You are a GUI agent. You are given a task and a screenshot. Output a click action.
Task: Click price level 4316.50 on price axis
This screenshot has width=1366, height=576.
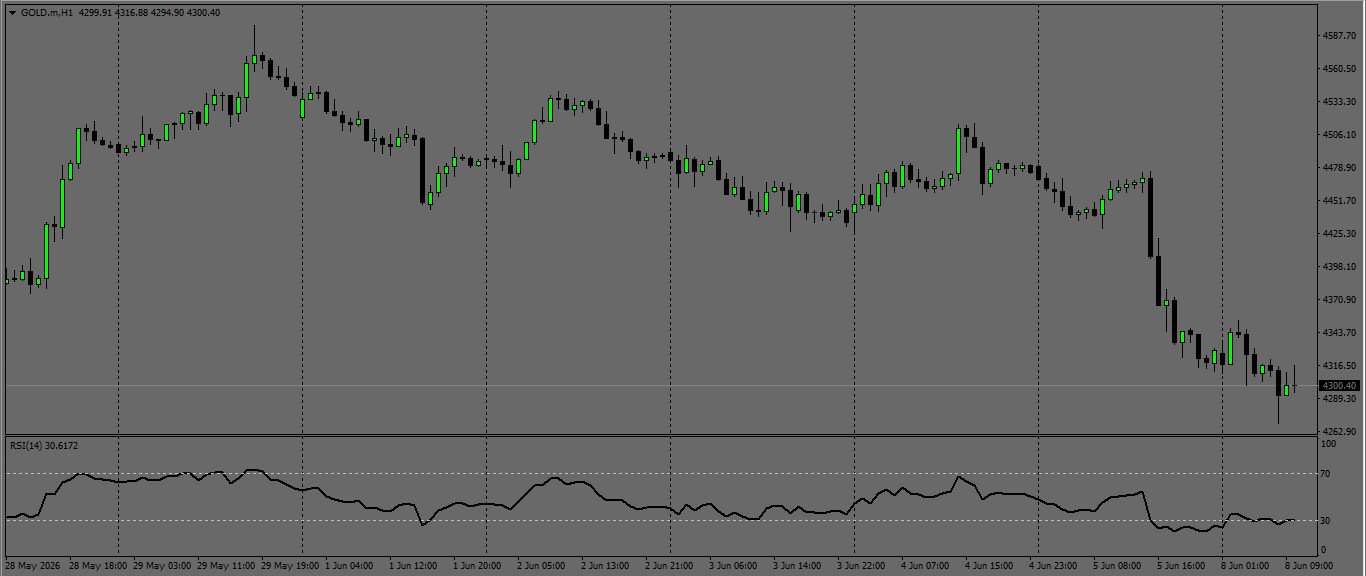[x=1338, y=366]
